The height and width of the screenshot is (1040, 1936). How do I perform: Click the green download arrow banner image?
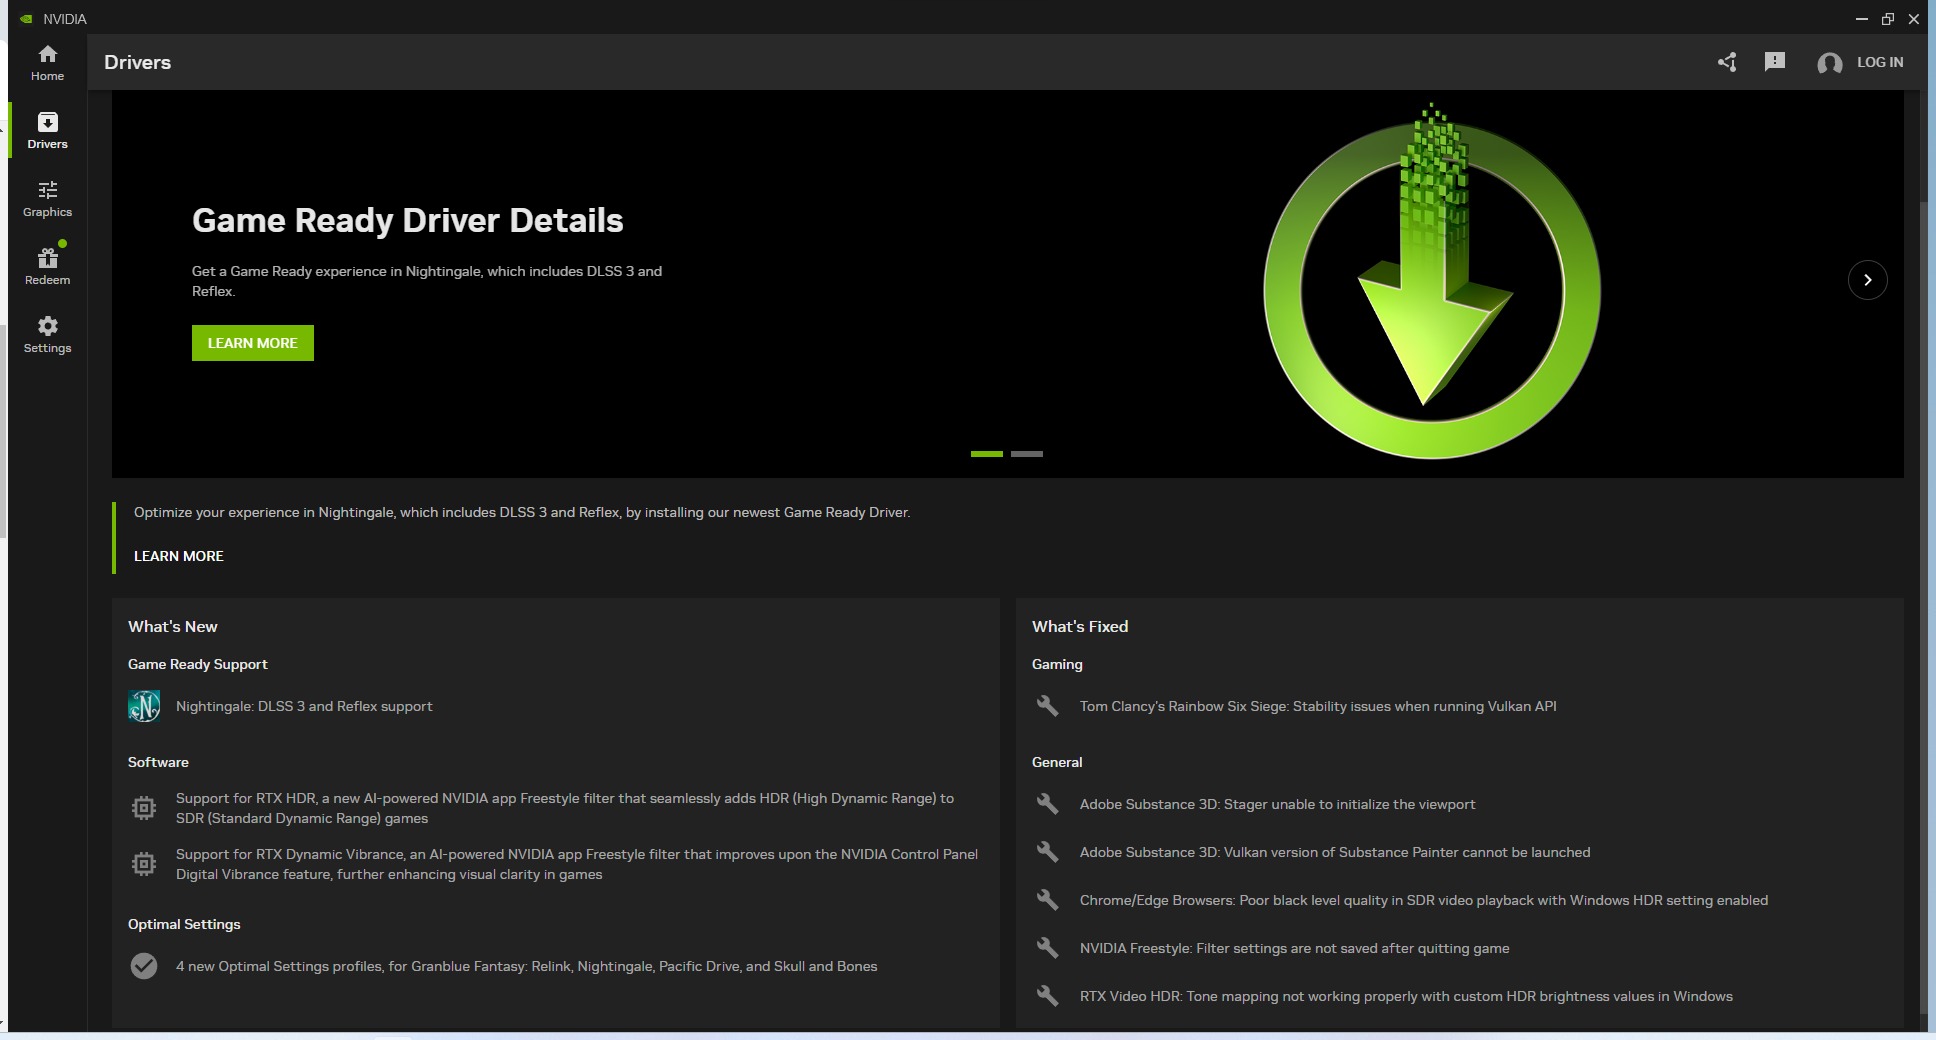point(1432,282)
